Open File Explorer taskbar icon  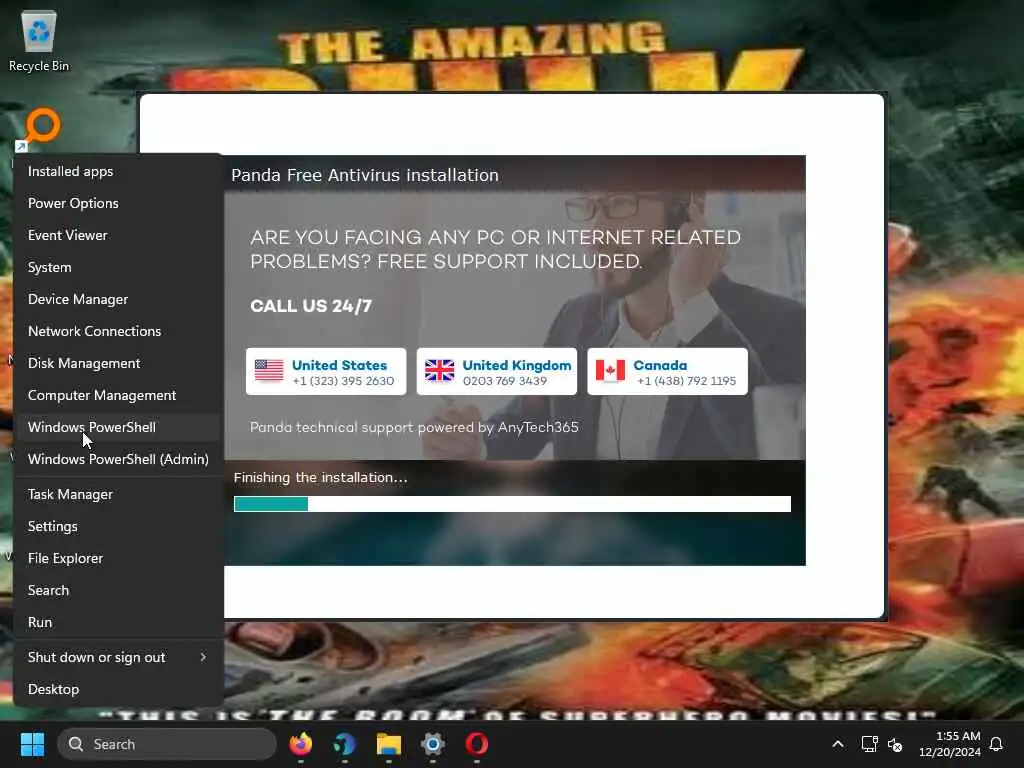pyautogui.click(x=389, y=744)
